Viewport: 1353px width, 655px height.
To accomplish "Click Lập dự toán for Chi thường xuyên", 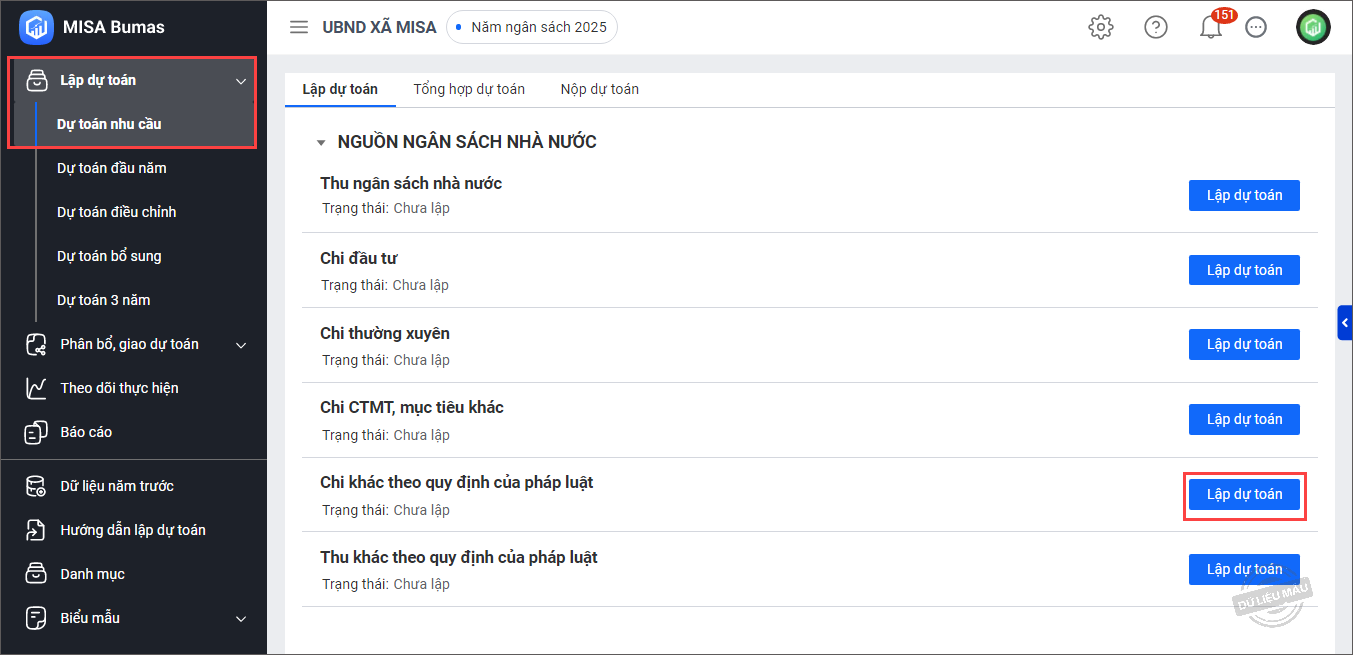I will click(1244, 344).
